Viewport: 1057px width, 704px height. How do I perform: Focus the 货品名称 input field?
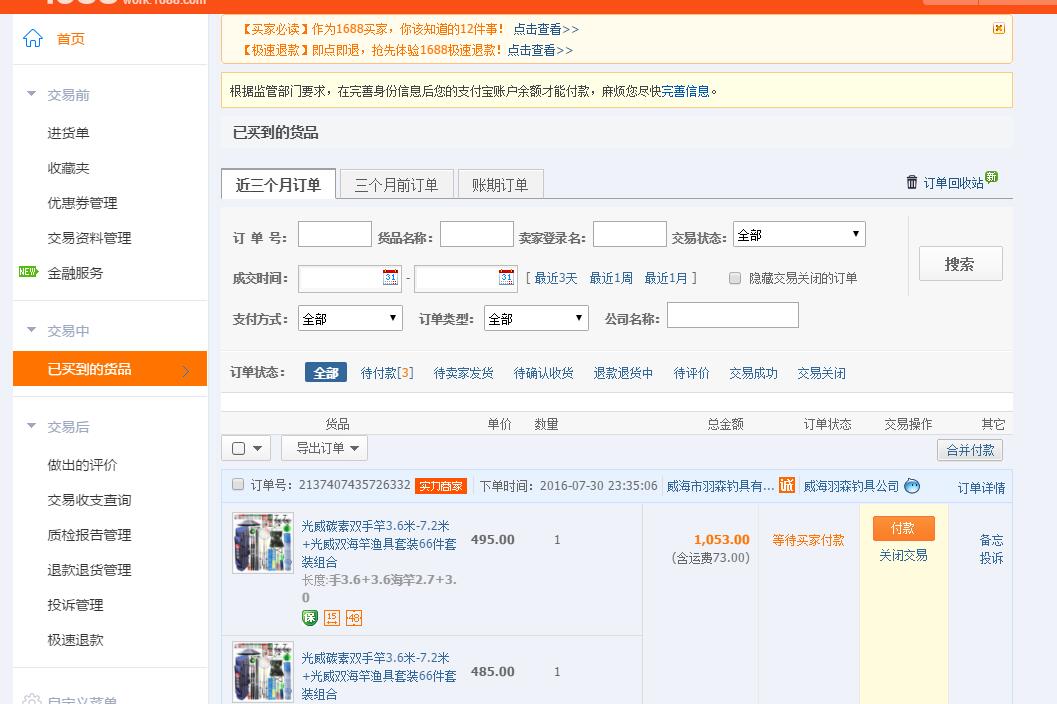[x=477, y=235]
